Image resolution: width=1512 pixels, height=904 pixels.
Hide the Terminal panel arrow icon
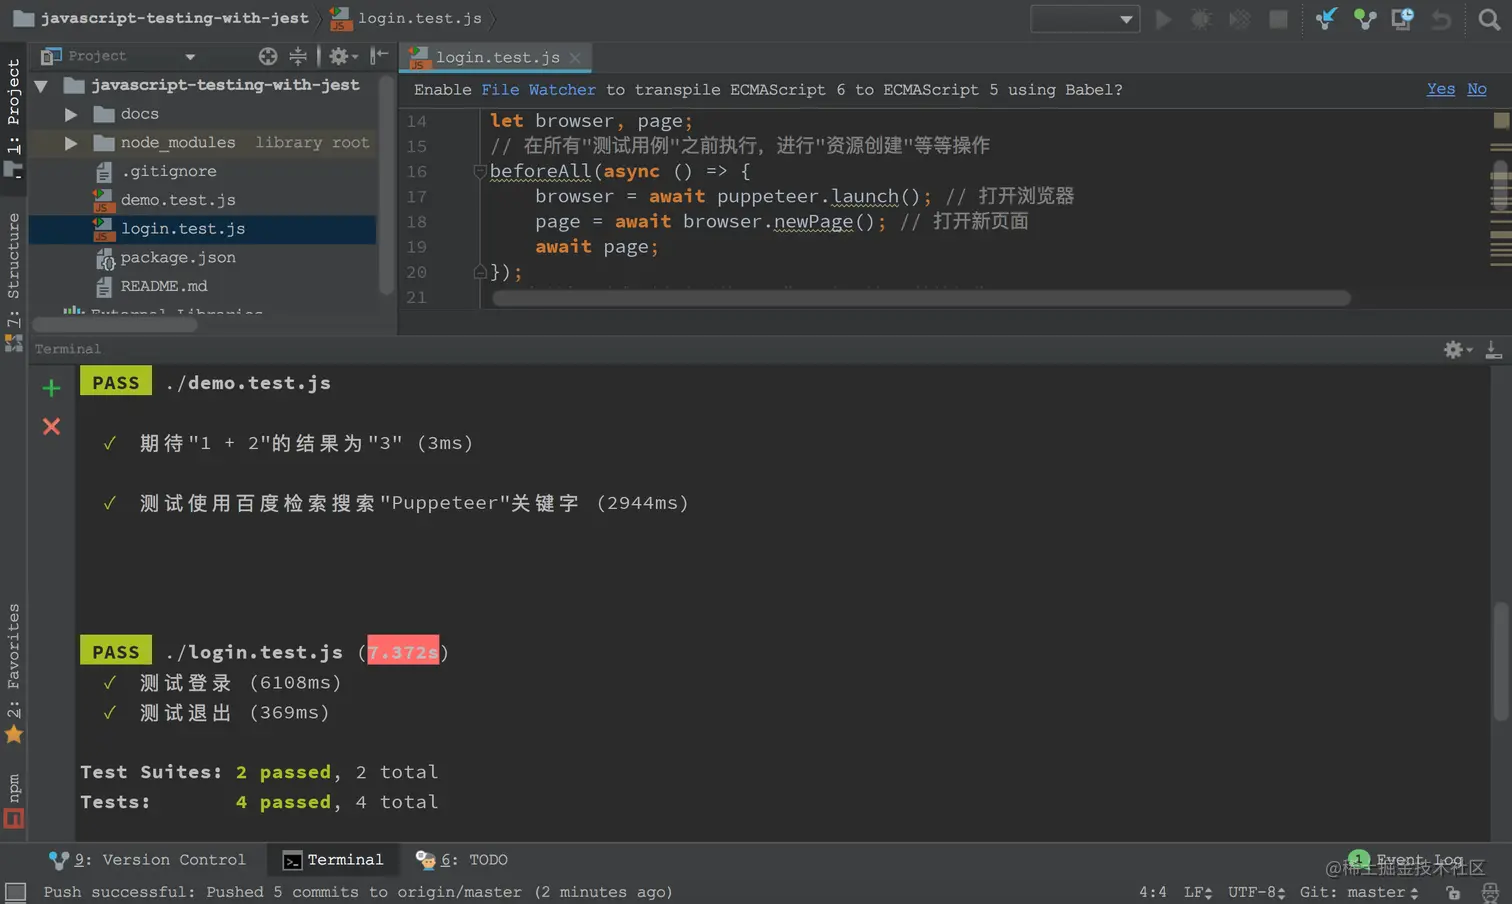pyautogui.click(x=1493, y=349)
